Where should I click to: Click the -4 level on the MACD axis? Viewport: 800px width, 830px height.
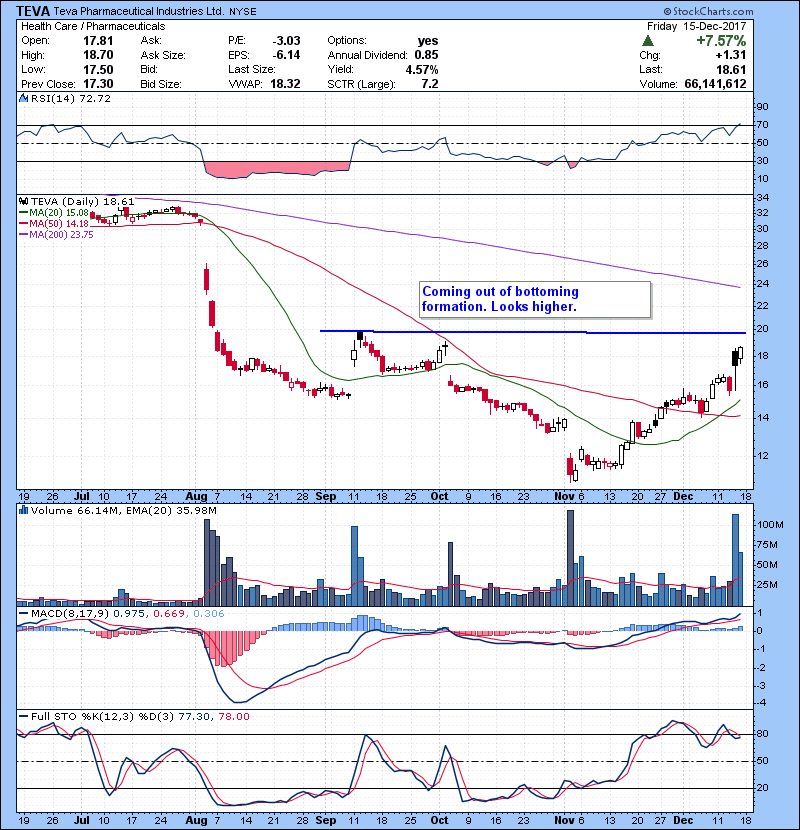coord(762,703)
